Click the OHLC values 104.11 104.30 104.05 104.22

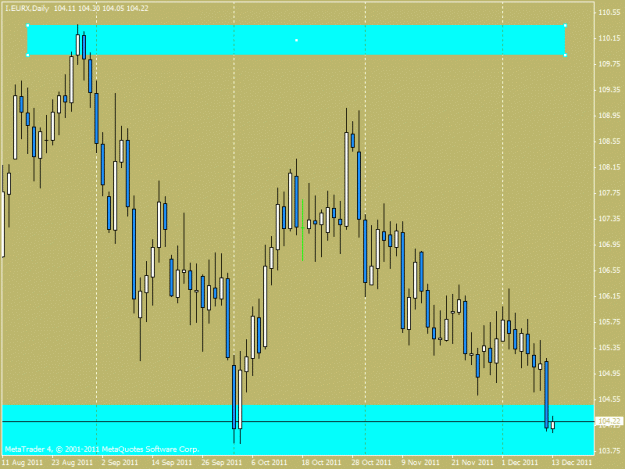pyautogui.click(x=101, y=8)
